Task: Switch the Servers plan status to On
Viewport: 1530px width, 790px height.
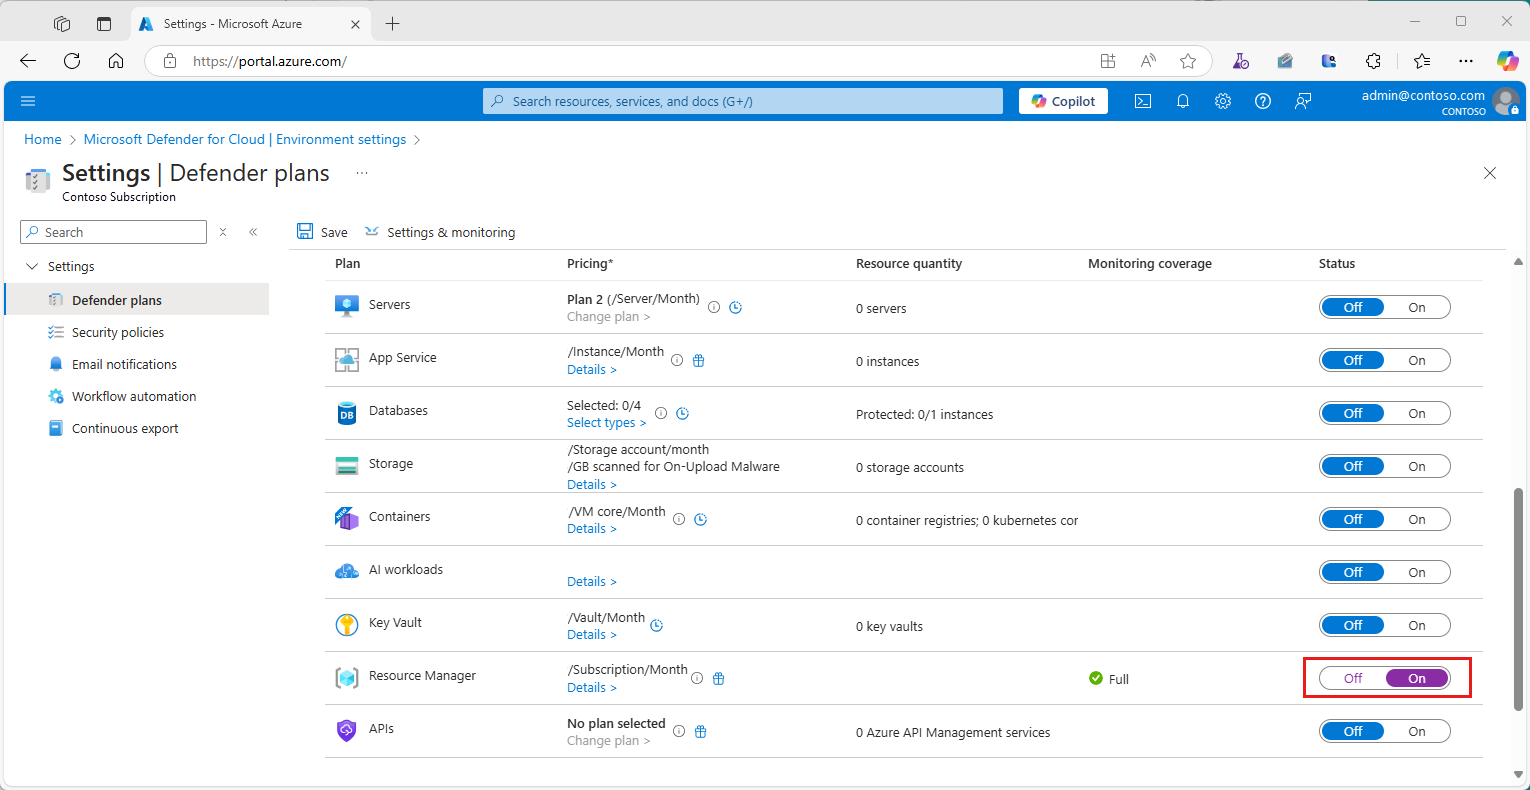Action: click(x=1417, y=307)
